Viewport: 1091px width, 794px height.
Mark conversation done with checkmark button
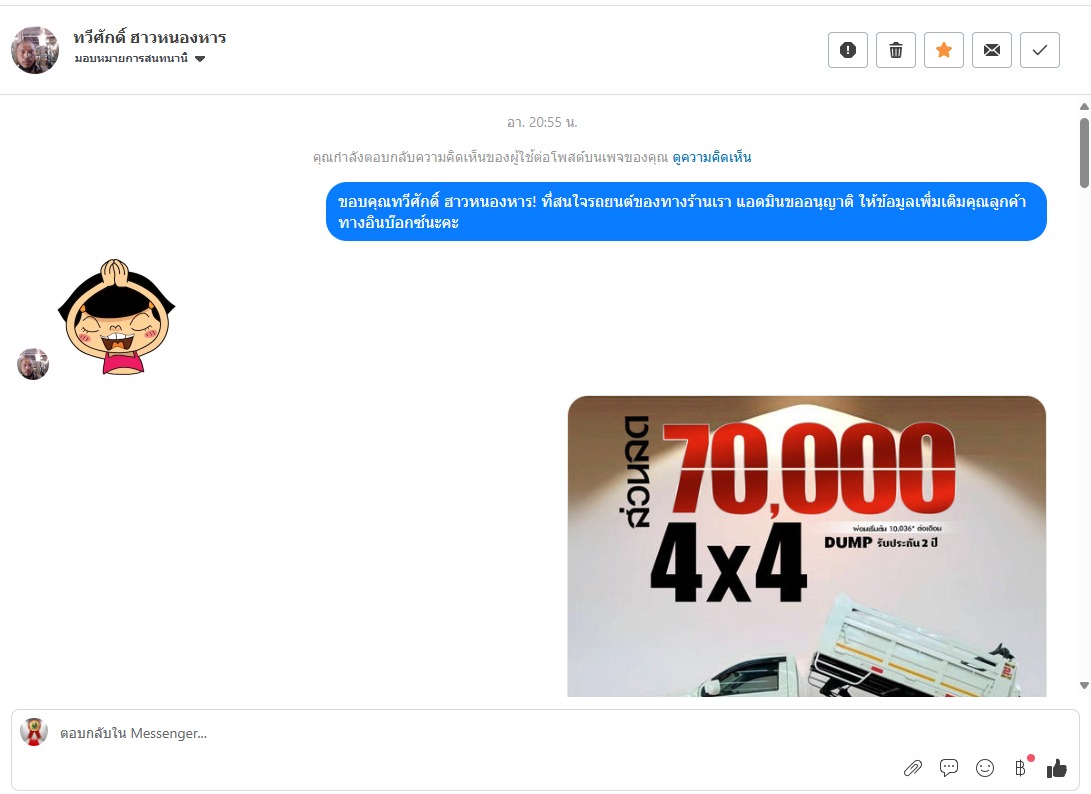[1040, 50]
